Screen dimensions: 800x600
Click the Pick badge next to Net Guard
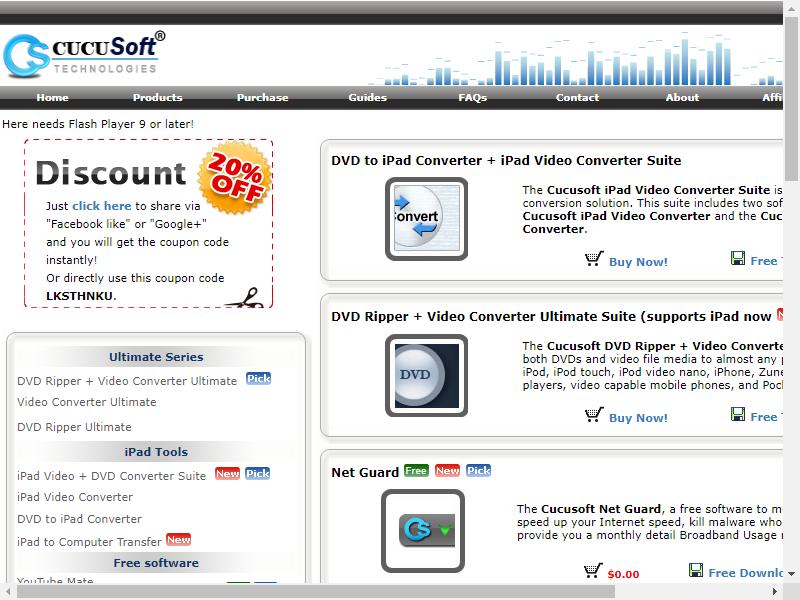point(479,470)
